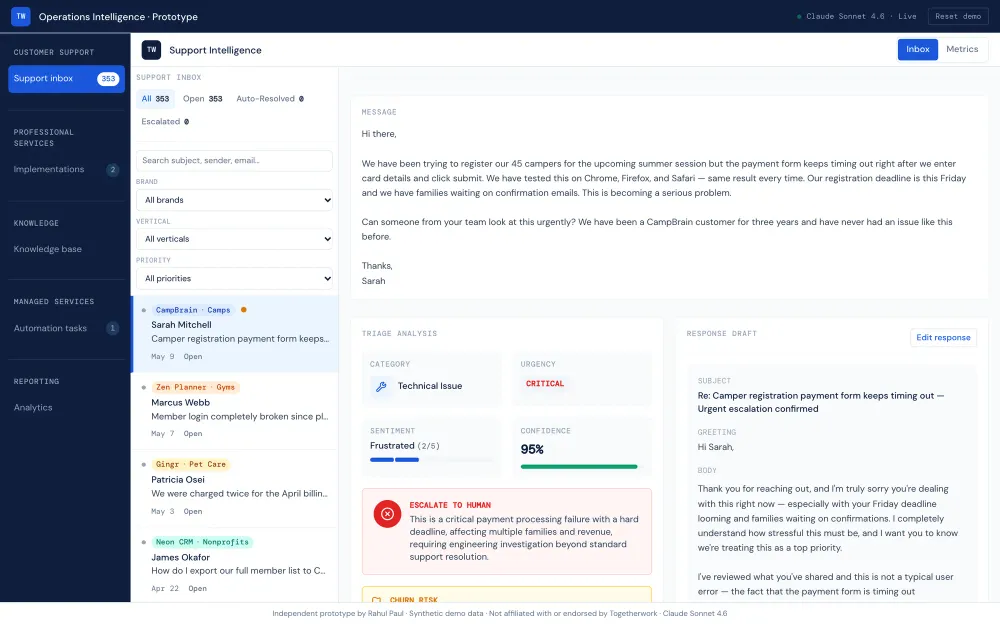Click the Churn Risk folder icon
1000x625 pixels.
[x=376, y=600]
